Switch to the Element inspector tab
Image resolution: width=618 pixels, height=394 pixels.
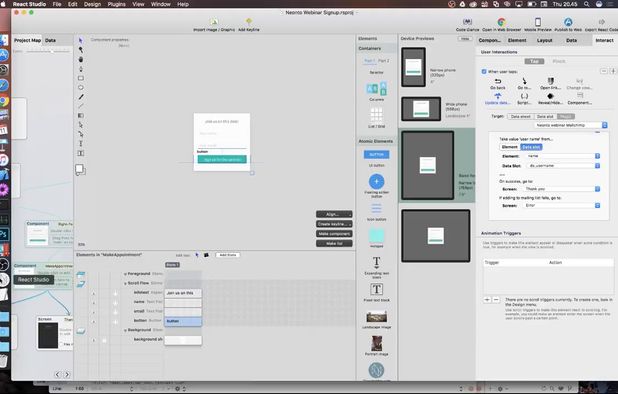(517, 40)
